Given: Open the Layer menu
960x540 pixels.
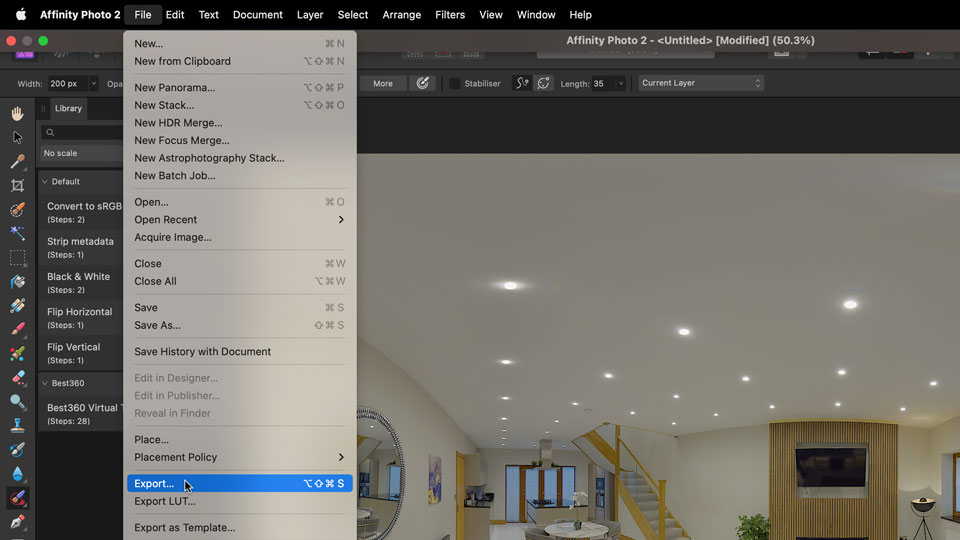Looking at the screenshot, I should click(x=310, y=15).
